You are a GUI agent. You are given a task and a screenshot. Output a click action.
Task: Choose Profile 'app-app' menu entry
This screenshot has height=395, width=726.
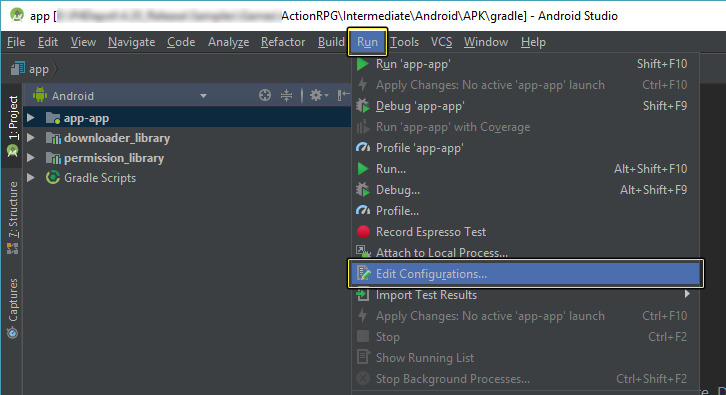click(525, 148)
